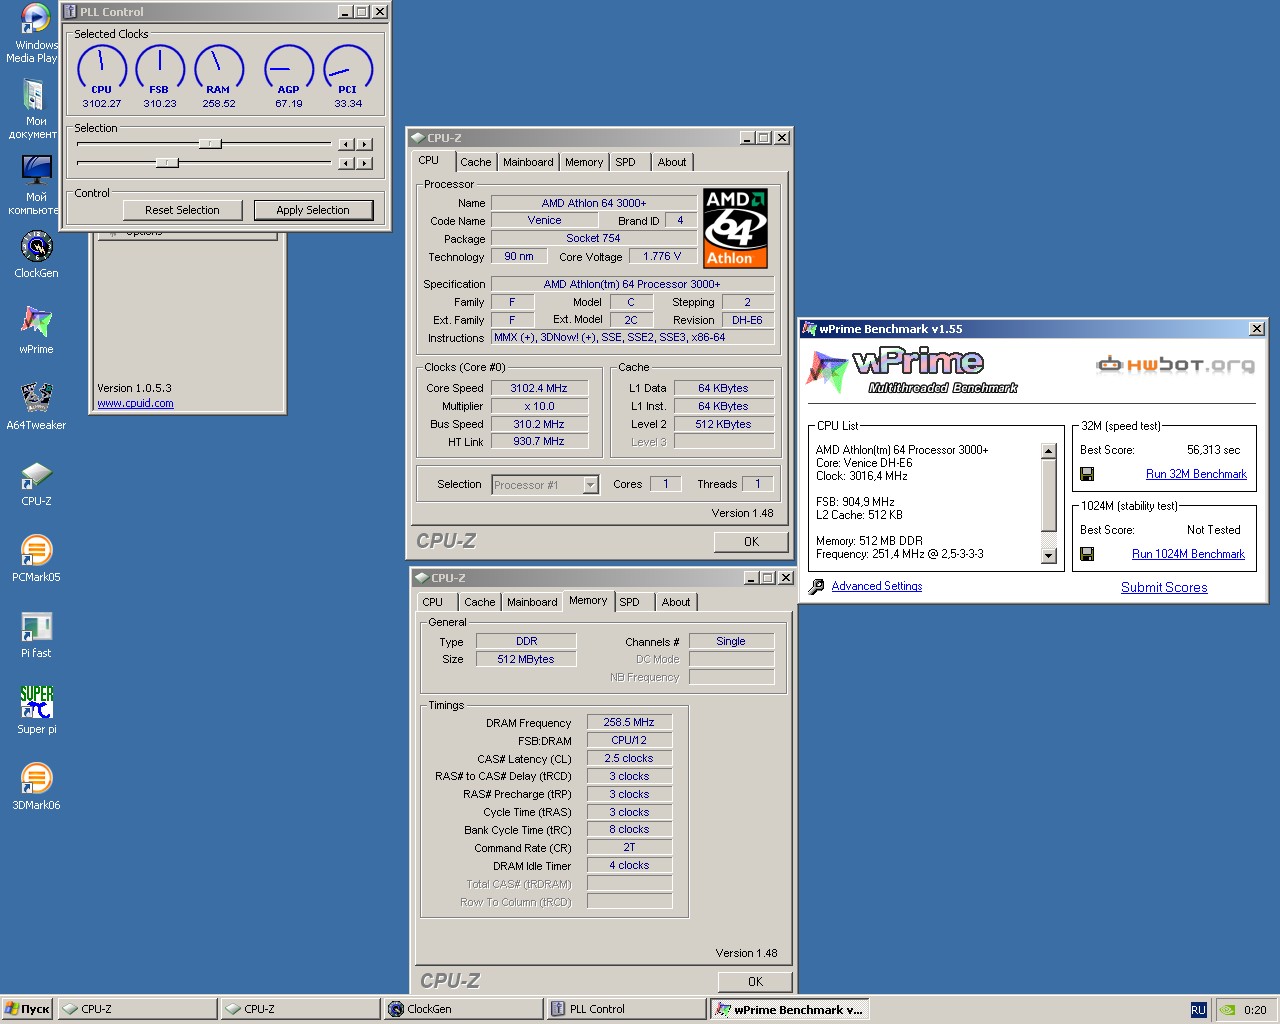This screenshot has width=1280, height=1024.
Task: Click the lower PLL selection slider thumb
Action: coord(167,162)
